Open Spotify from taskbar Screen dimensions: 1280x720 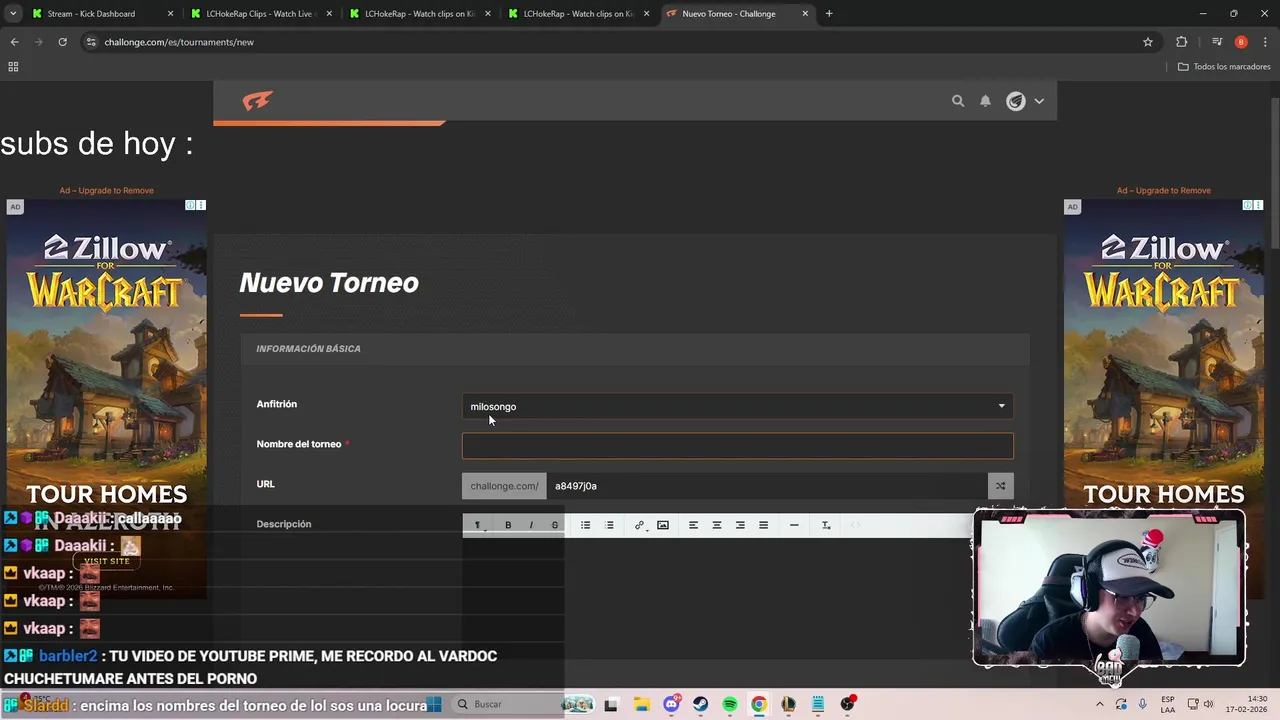click(730, 704)
